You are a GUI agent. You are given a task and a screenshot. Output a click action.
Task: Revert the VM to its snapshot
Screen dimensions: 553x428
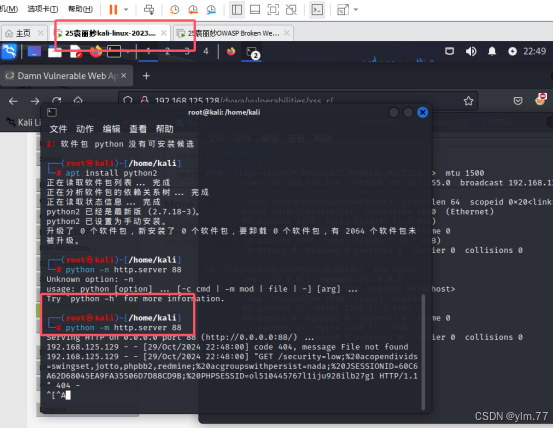click(x=193, y=10)
